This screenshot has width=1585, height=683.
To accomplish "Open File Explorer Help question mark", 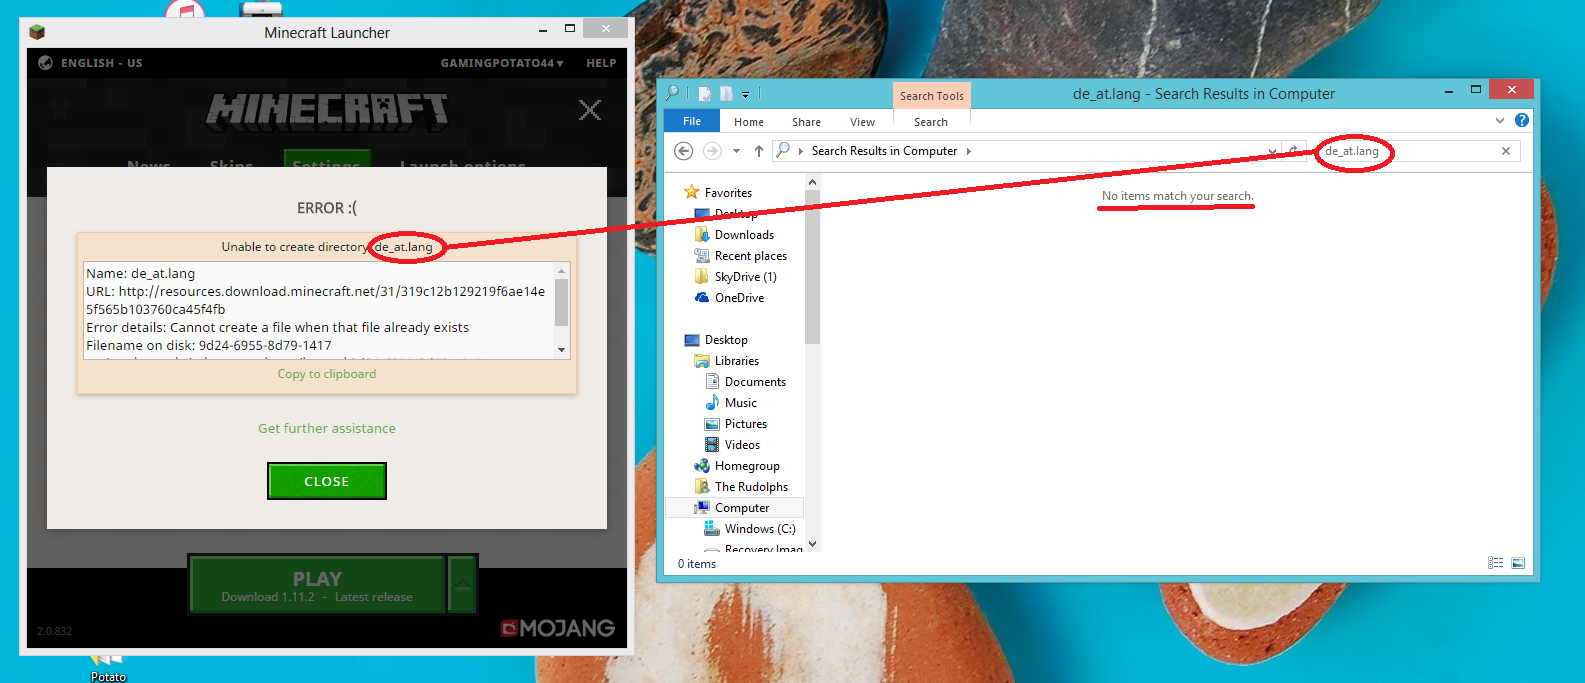I will pyautogui.click(x=1522, y=120).
